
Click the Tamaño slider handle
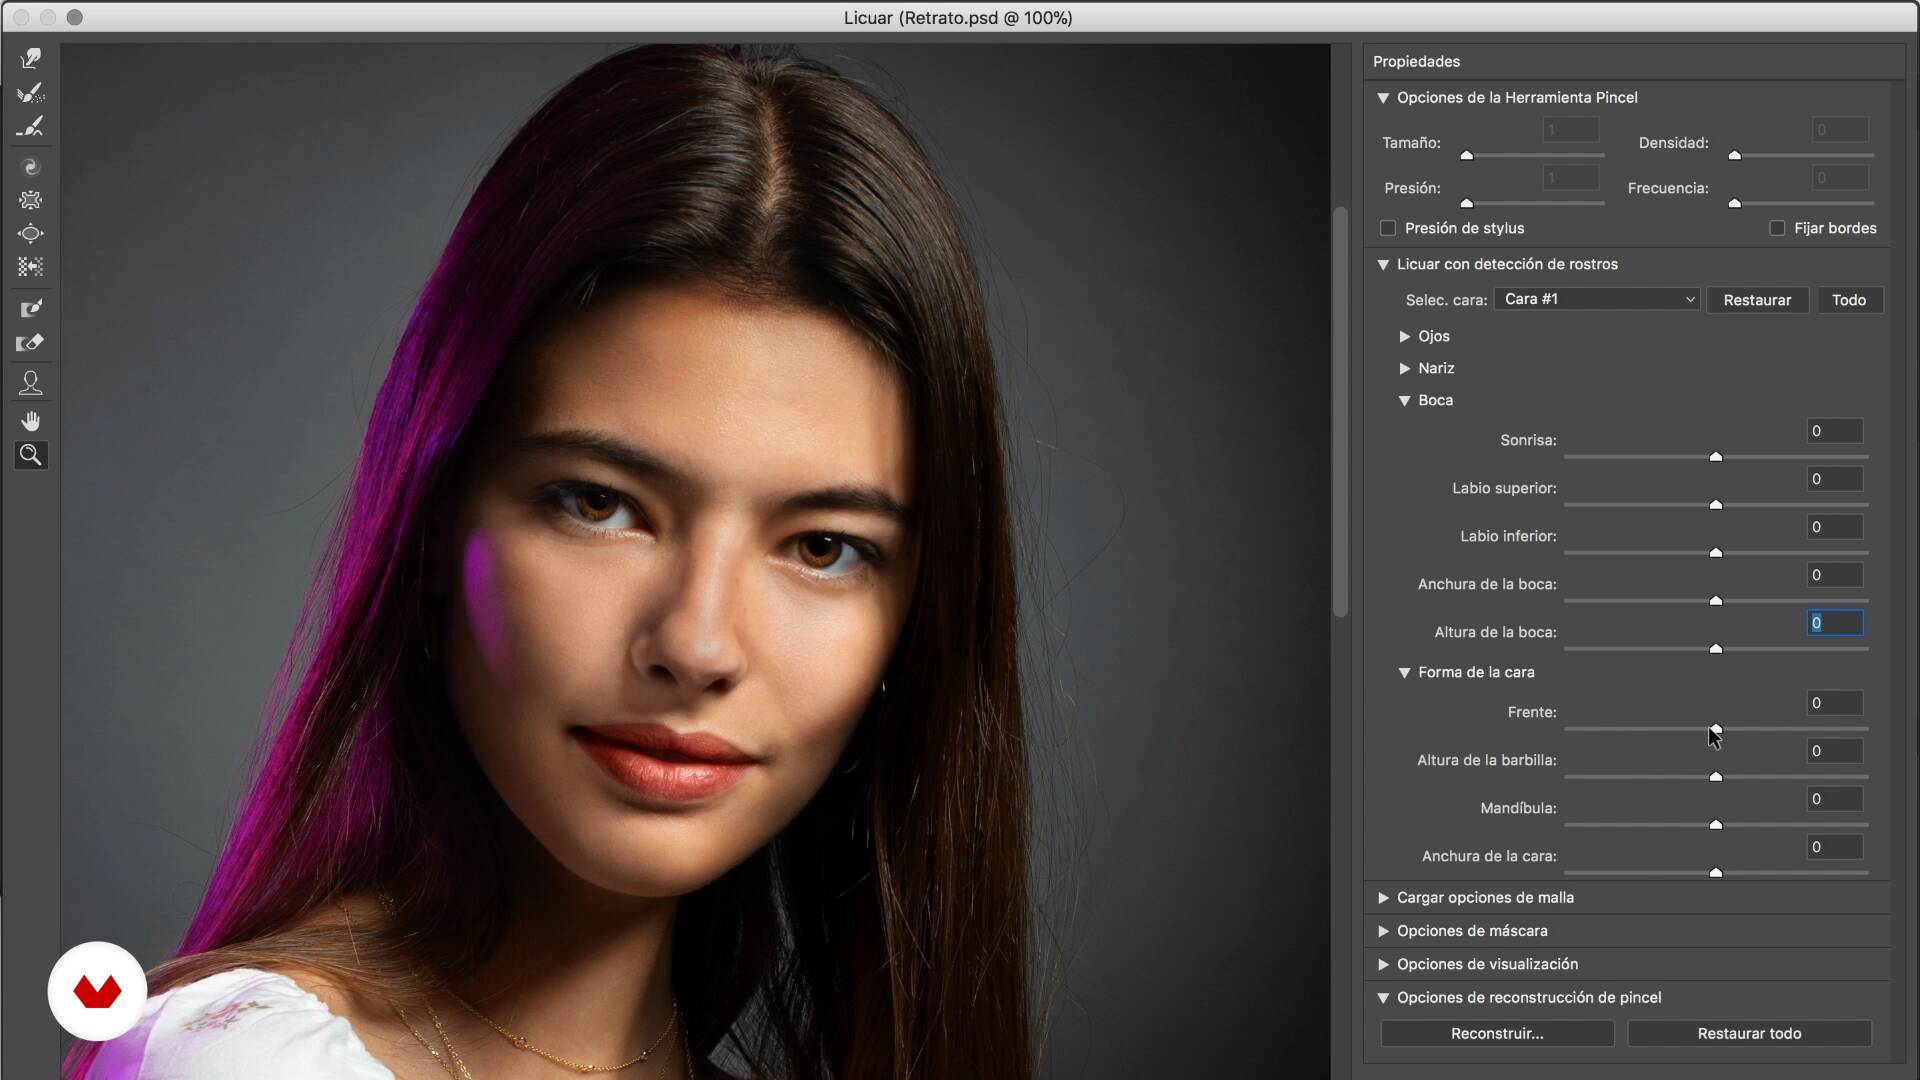(1467, 156)
